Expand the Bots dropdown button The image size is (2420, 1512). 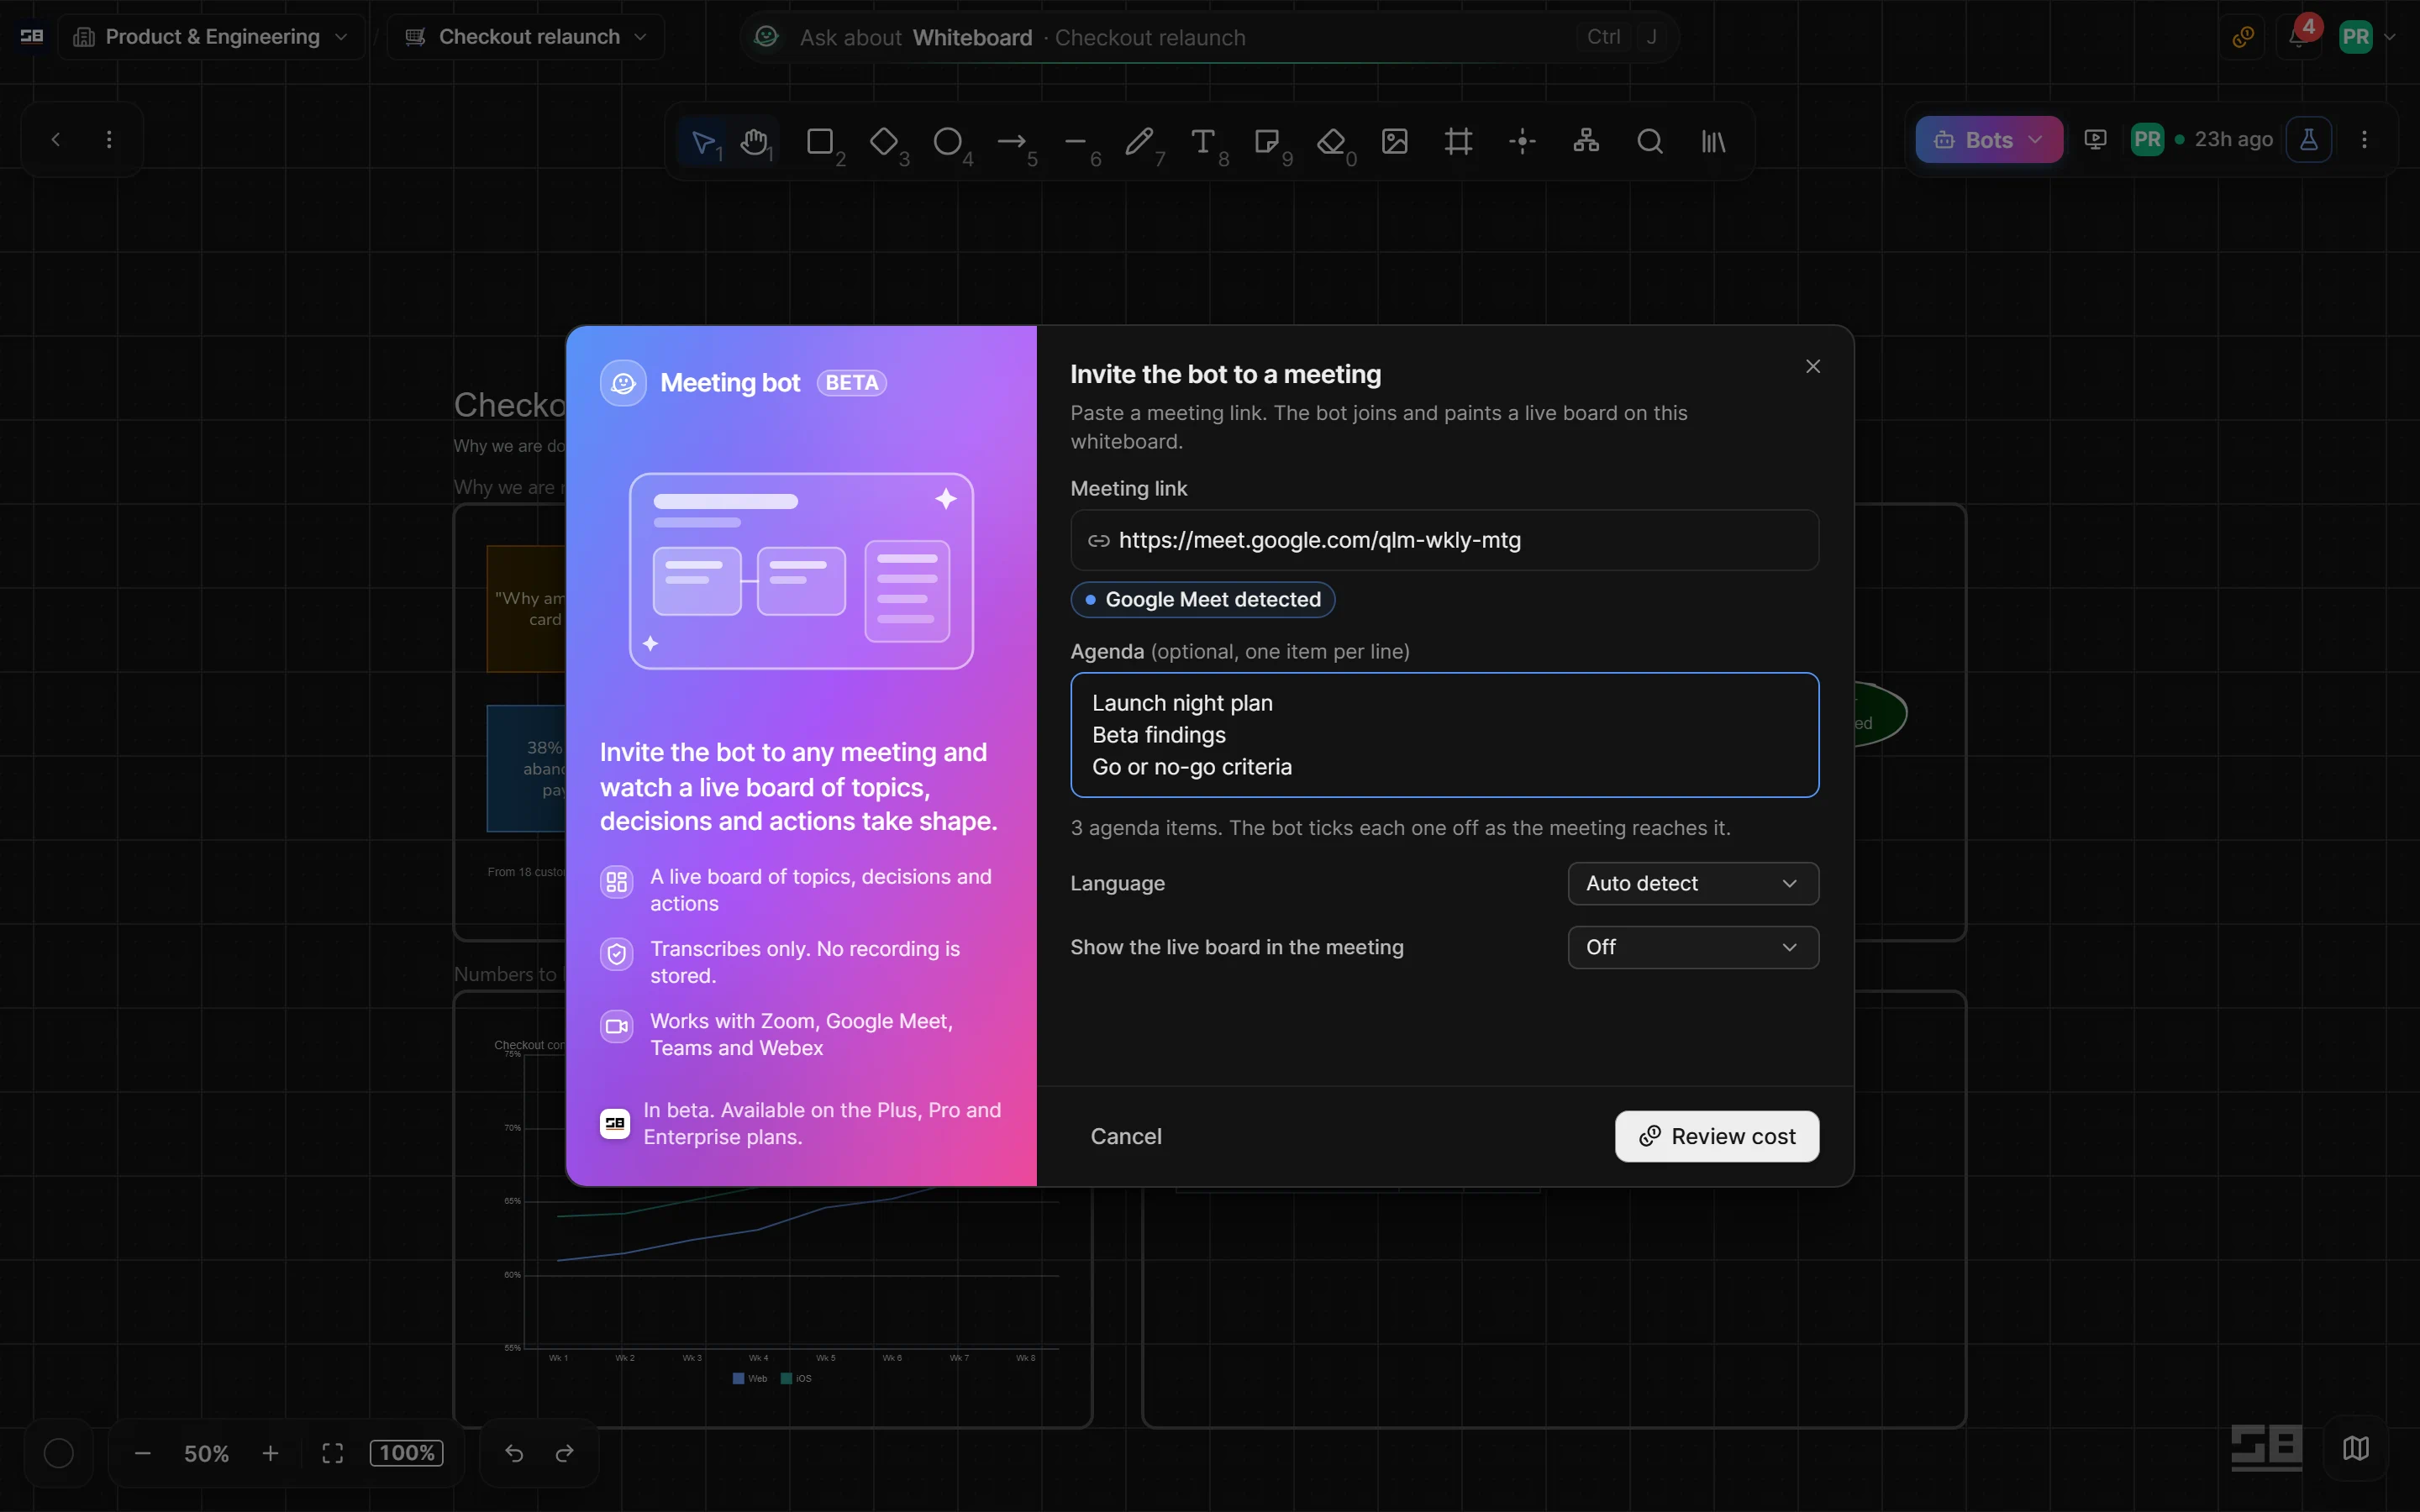pos(1989,140)
